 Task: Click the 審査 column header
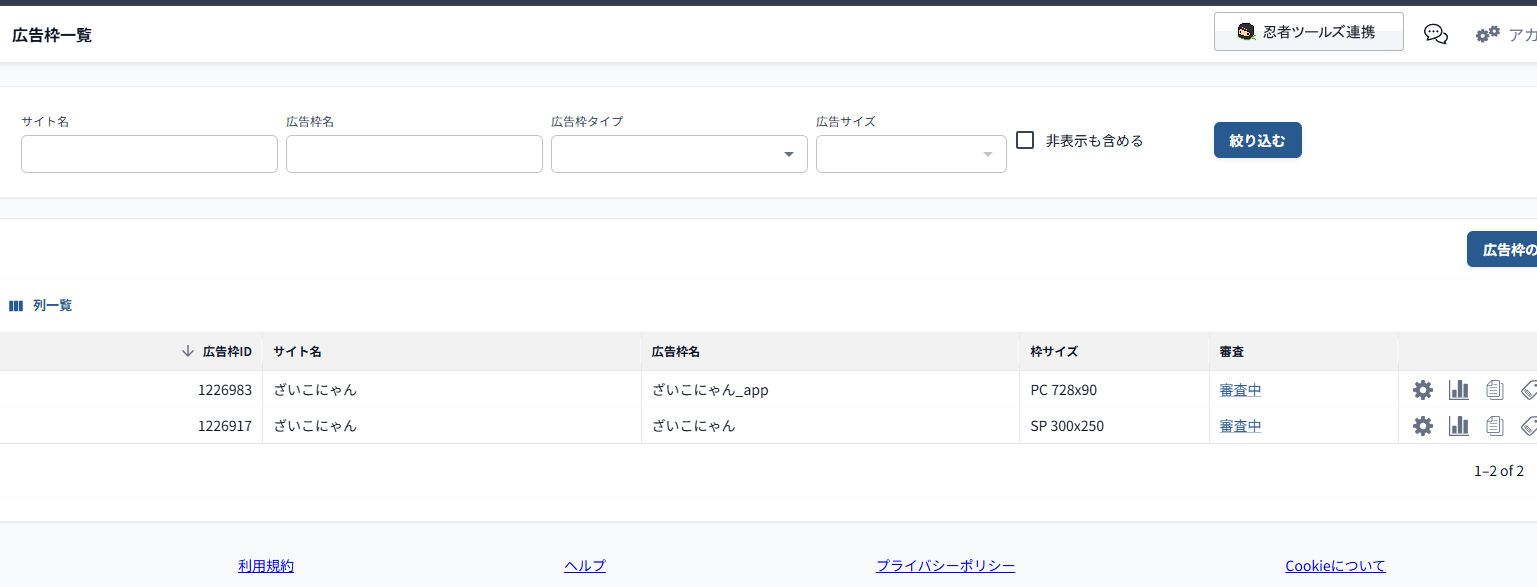pos(1231,352)
